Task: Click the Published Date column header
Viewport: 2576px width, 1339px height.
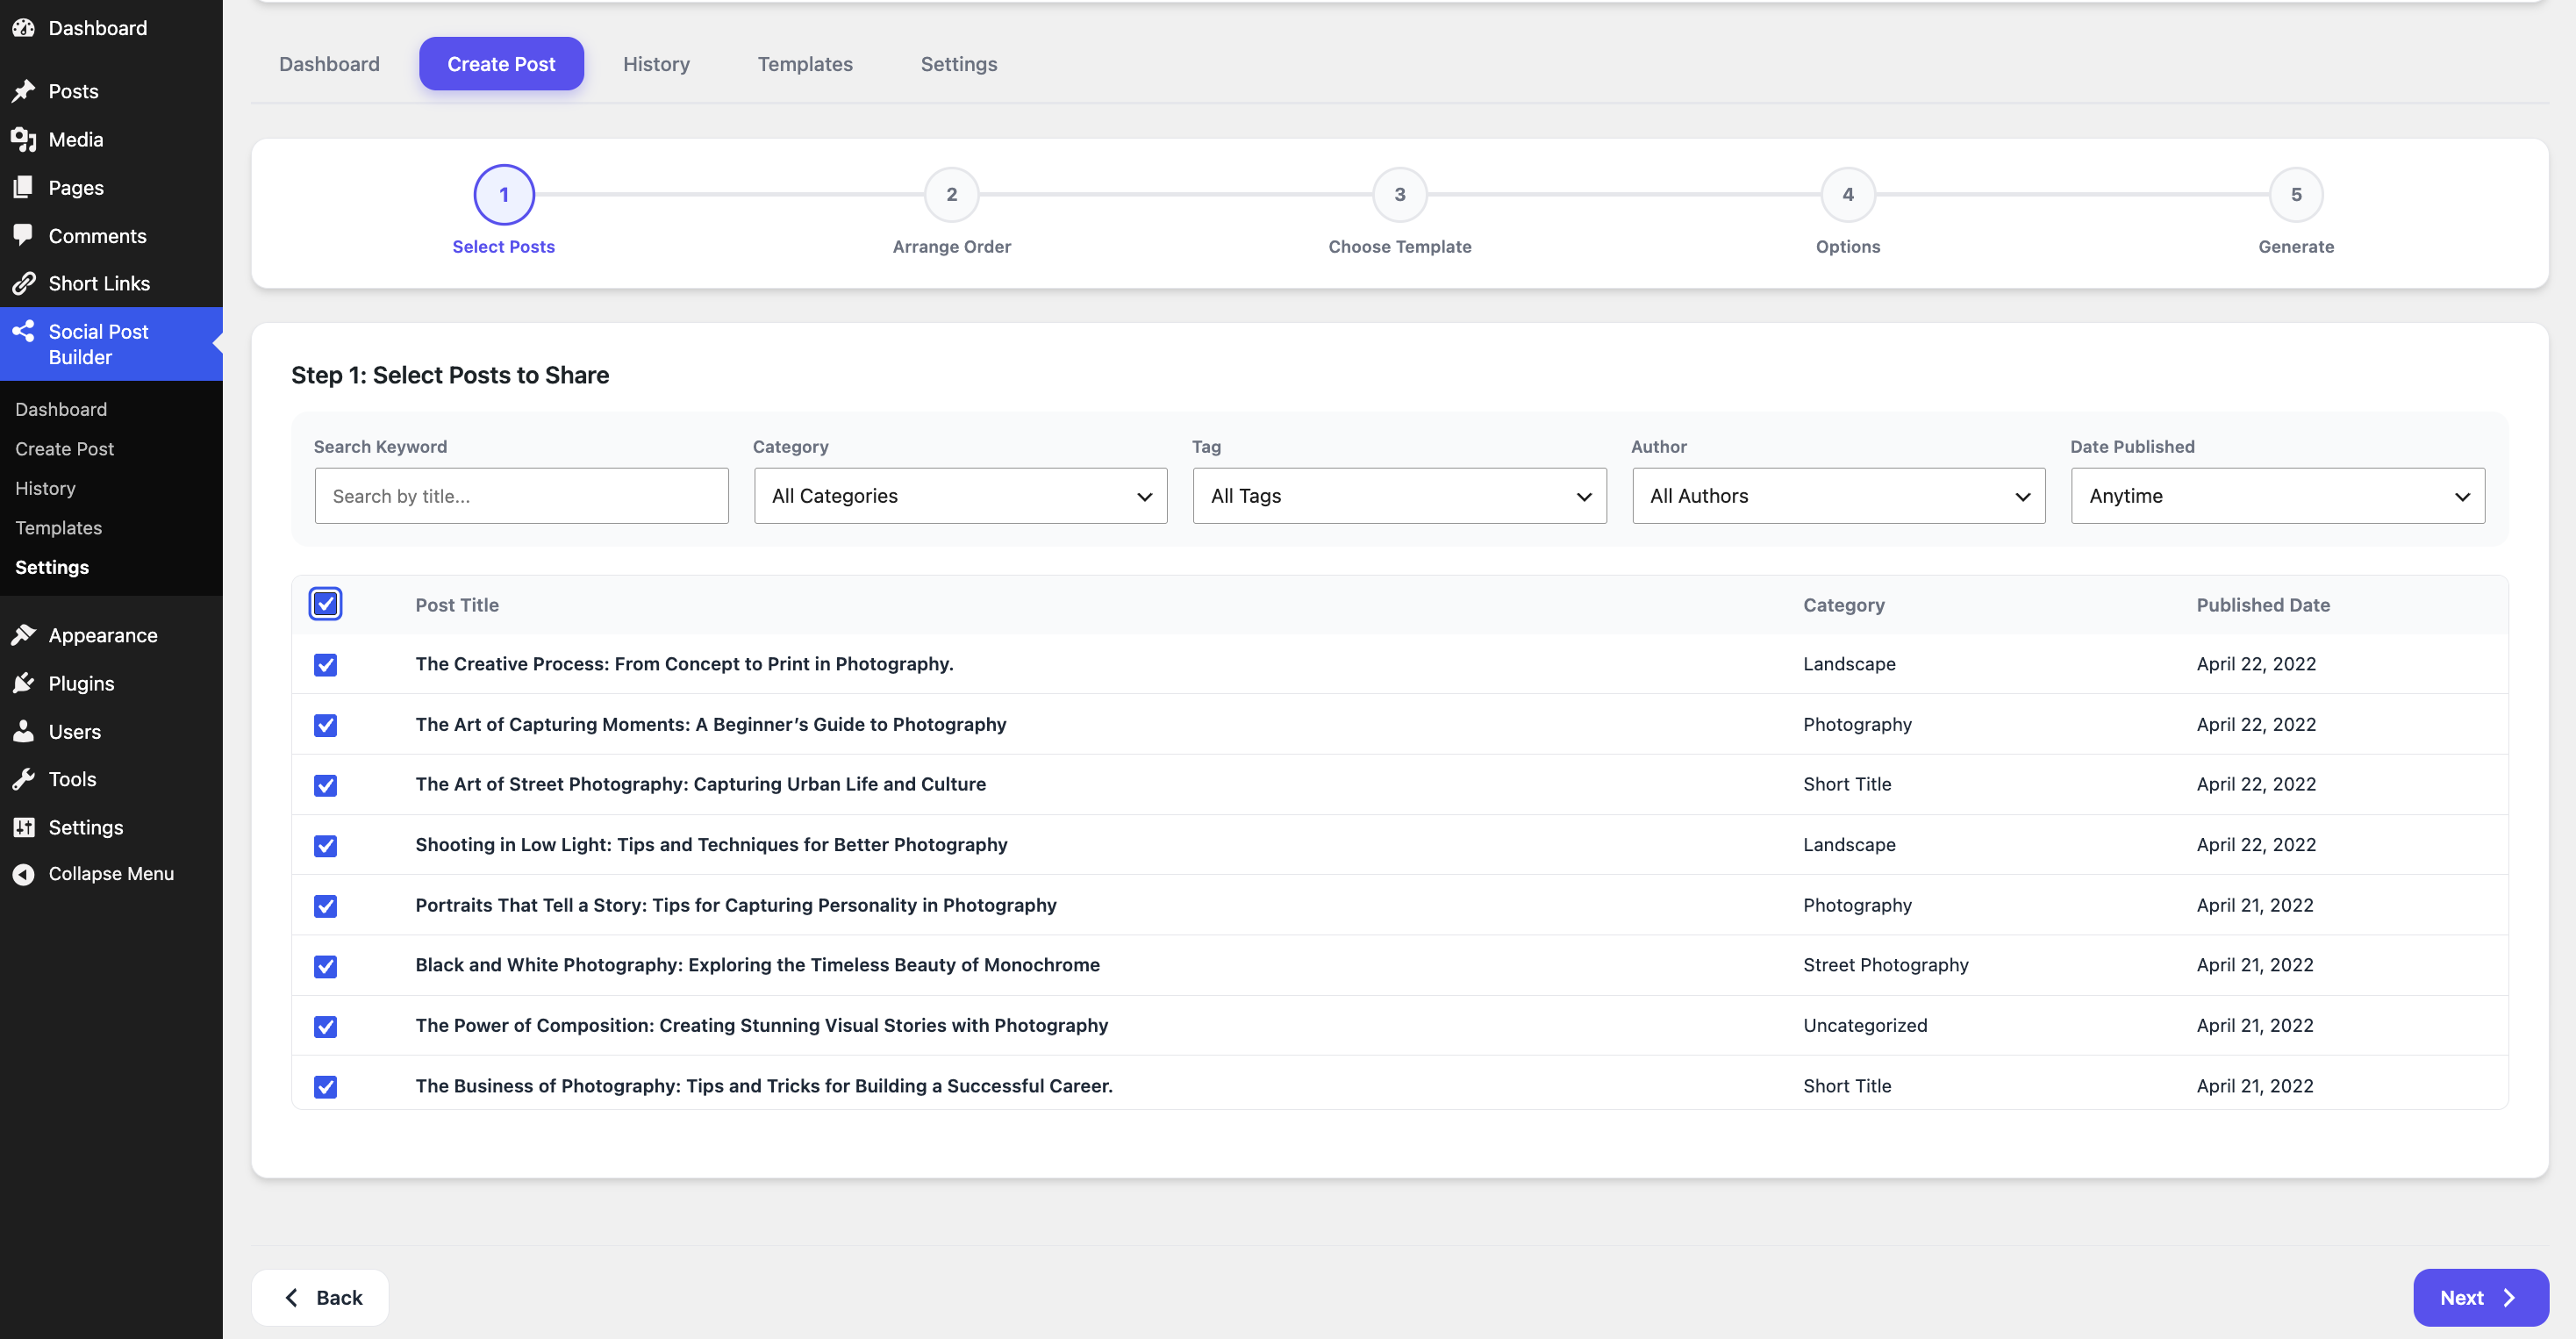Action: click(x=2263, y=605)
